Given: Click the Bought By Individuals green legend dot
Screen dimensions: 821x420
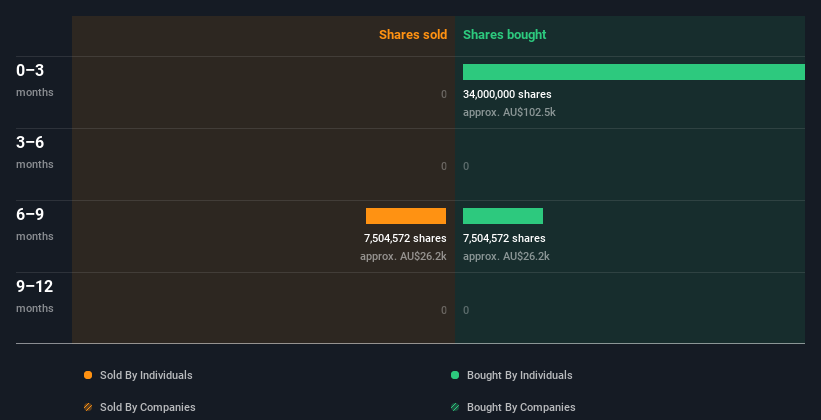Looking at the screenshot, I should (x=455, y=375).
